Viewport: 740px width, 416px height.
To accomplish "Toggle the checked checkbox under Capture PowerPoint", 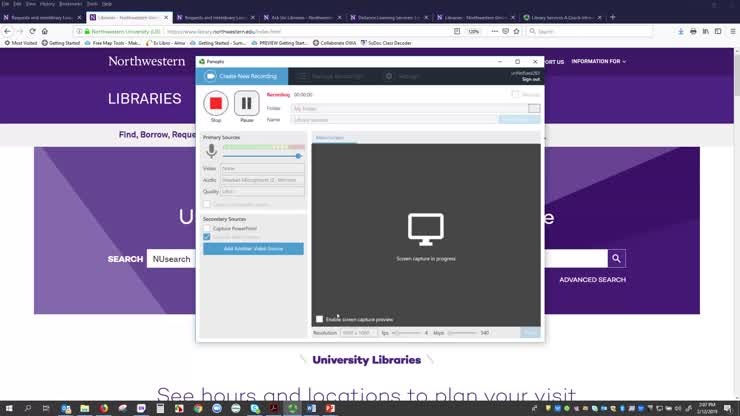I will pyautogui.click(x=207, y=237).
